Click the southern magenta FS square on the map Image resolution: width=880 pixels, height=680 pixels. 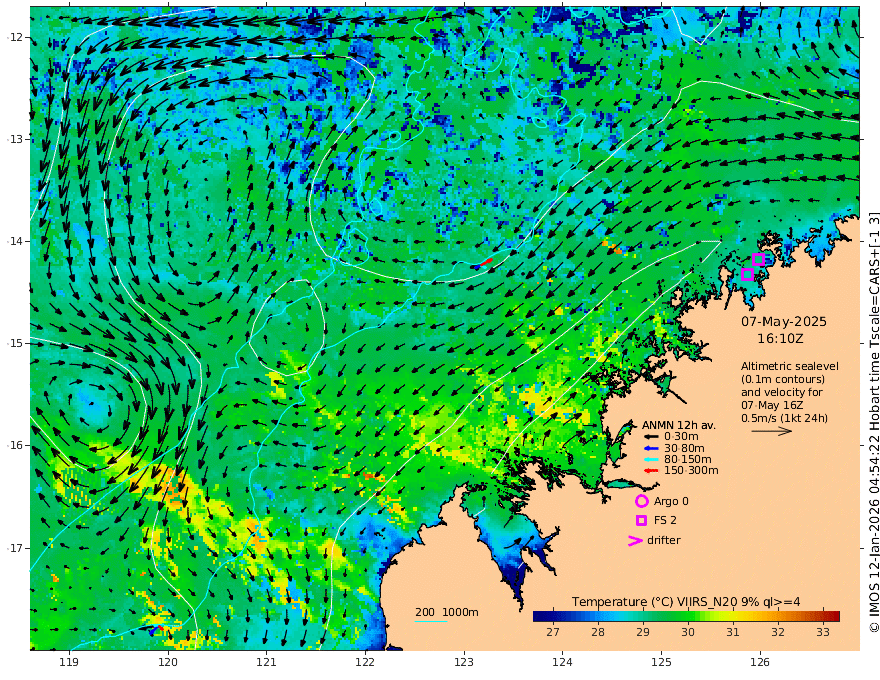(x=747, y=274)
